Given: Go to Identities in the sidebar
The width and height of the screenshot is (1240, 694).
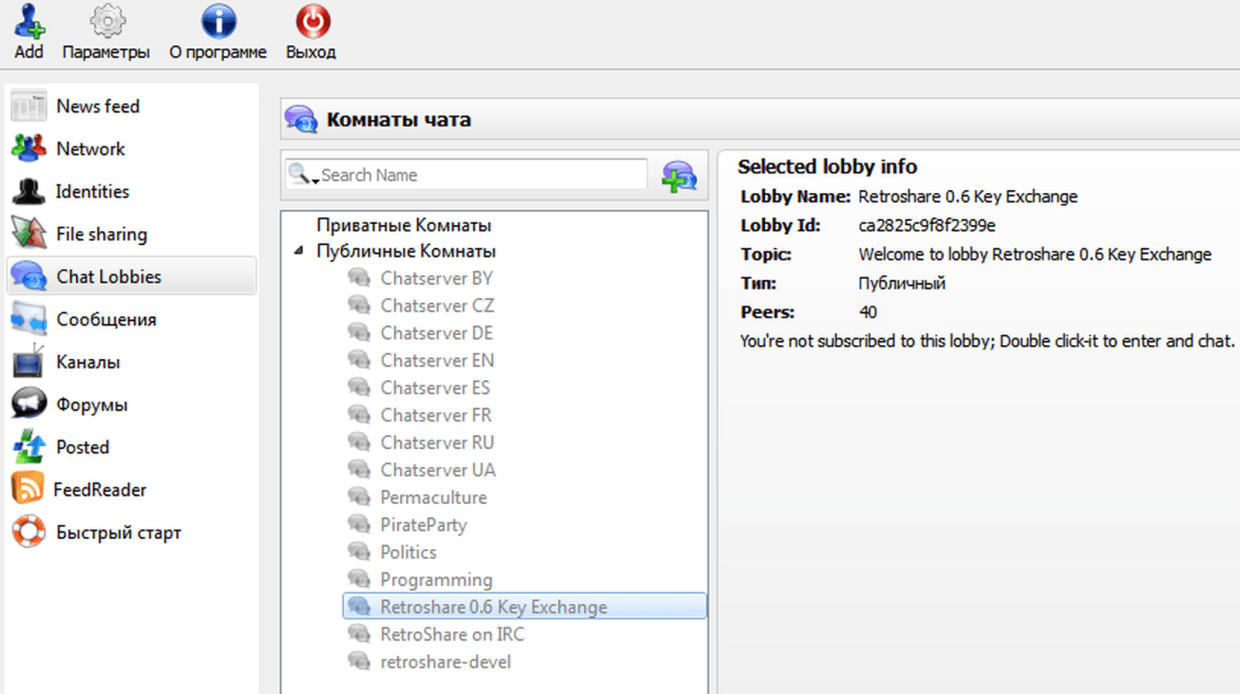Looking at the screenshot, I should point(92,191).
